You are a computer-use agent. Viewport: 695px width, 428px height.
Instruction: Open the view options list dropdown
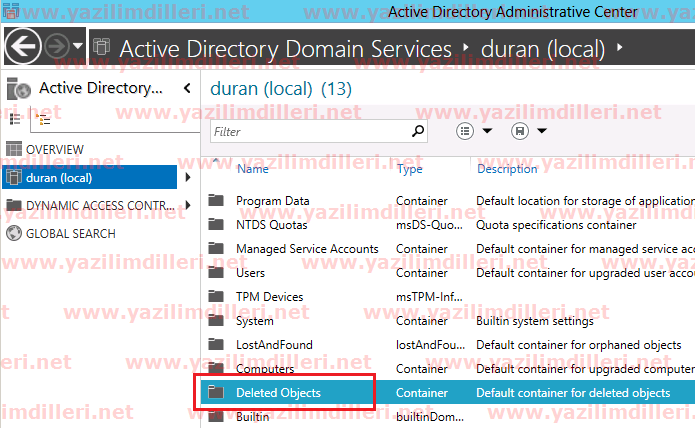click(475, 131)
